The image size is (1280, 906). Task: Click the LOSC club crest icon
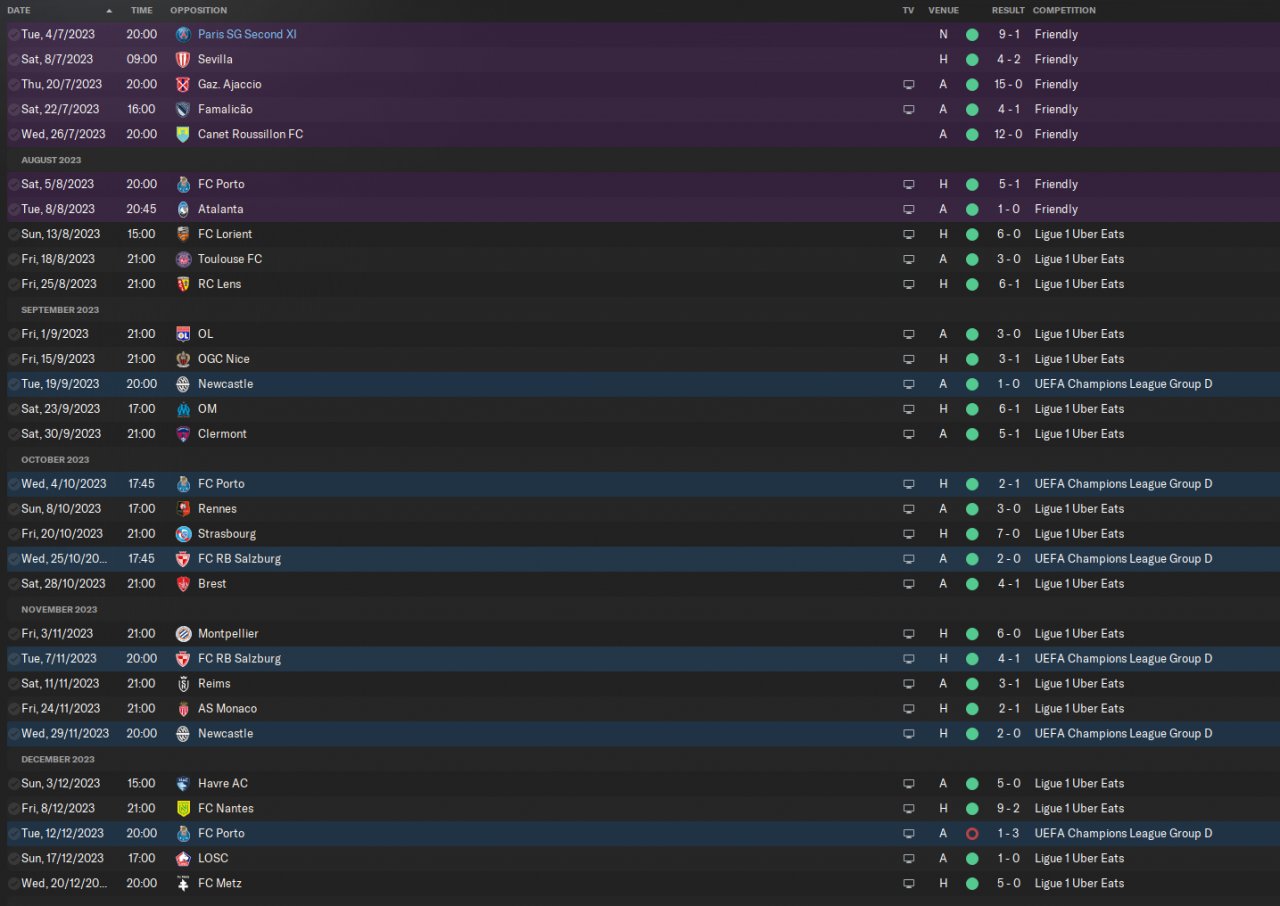pyautogui.click(x=183, y=858)
